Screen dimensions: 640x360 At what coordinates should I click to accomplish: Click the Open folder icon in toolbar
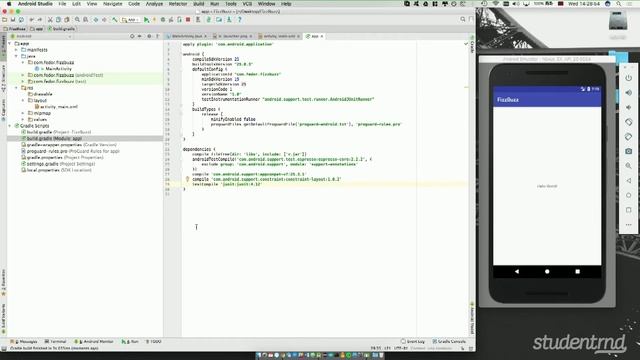pyautogui.click(x=4, y=20)
